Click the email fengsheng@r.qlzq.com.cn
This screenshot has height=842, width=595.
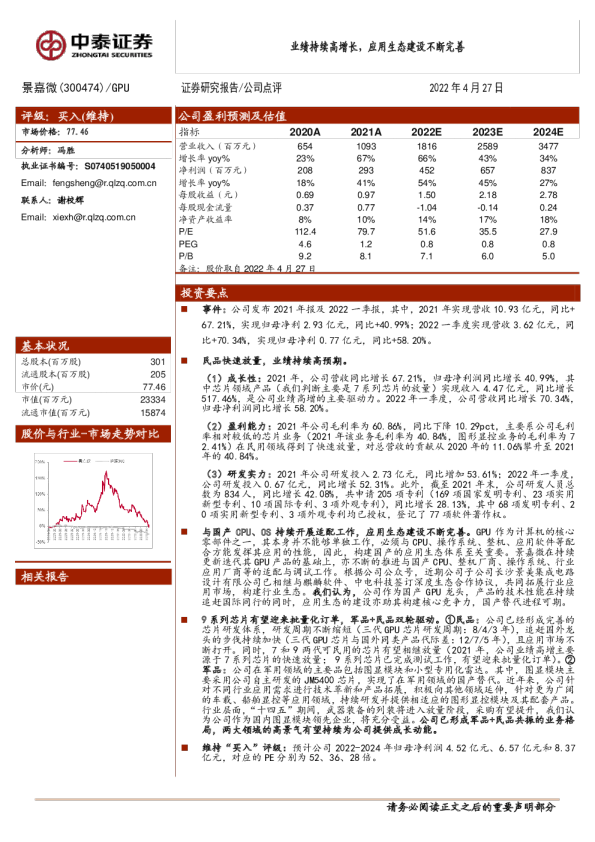pos(104,183)
